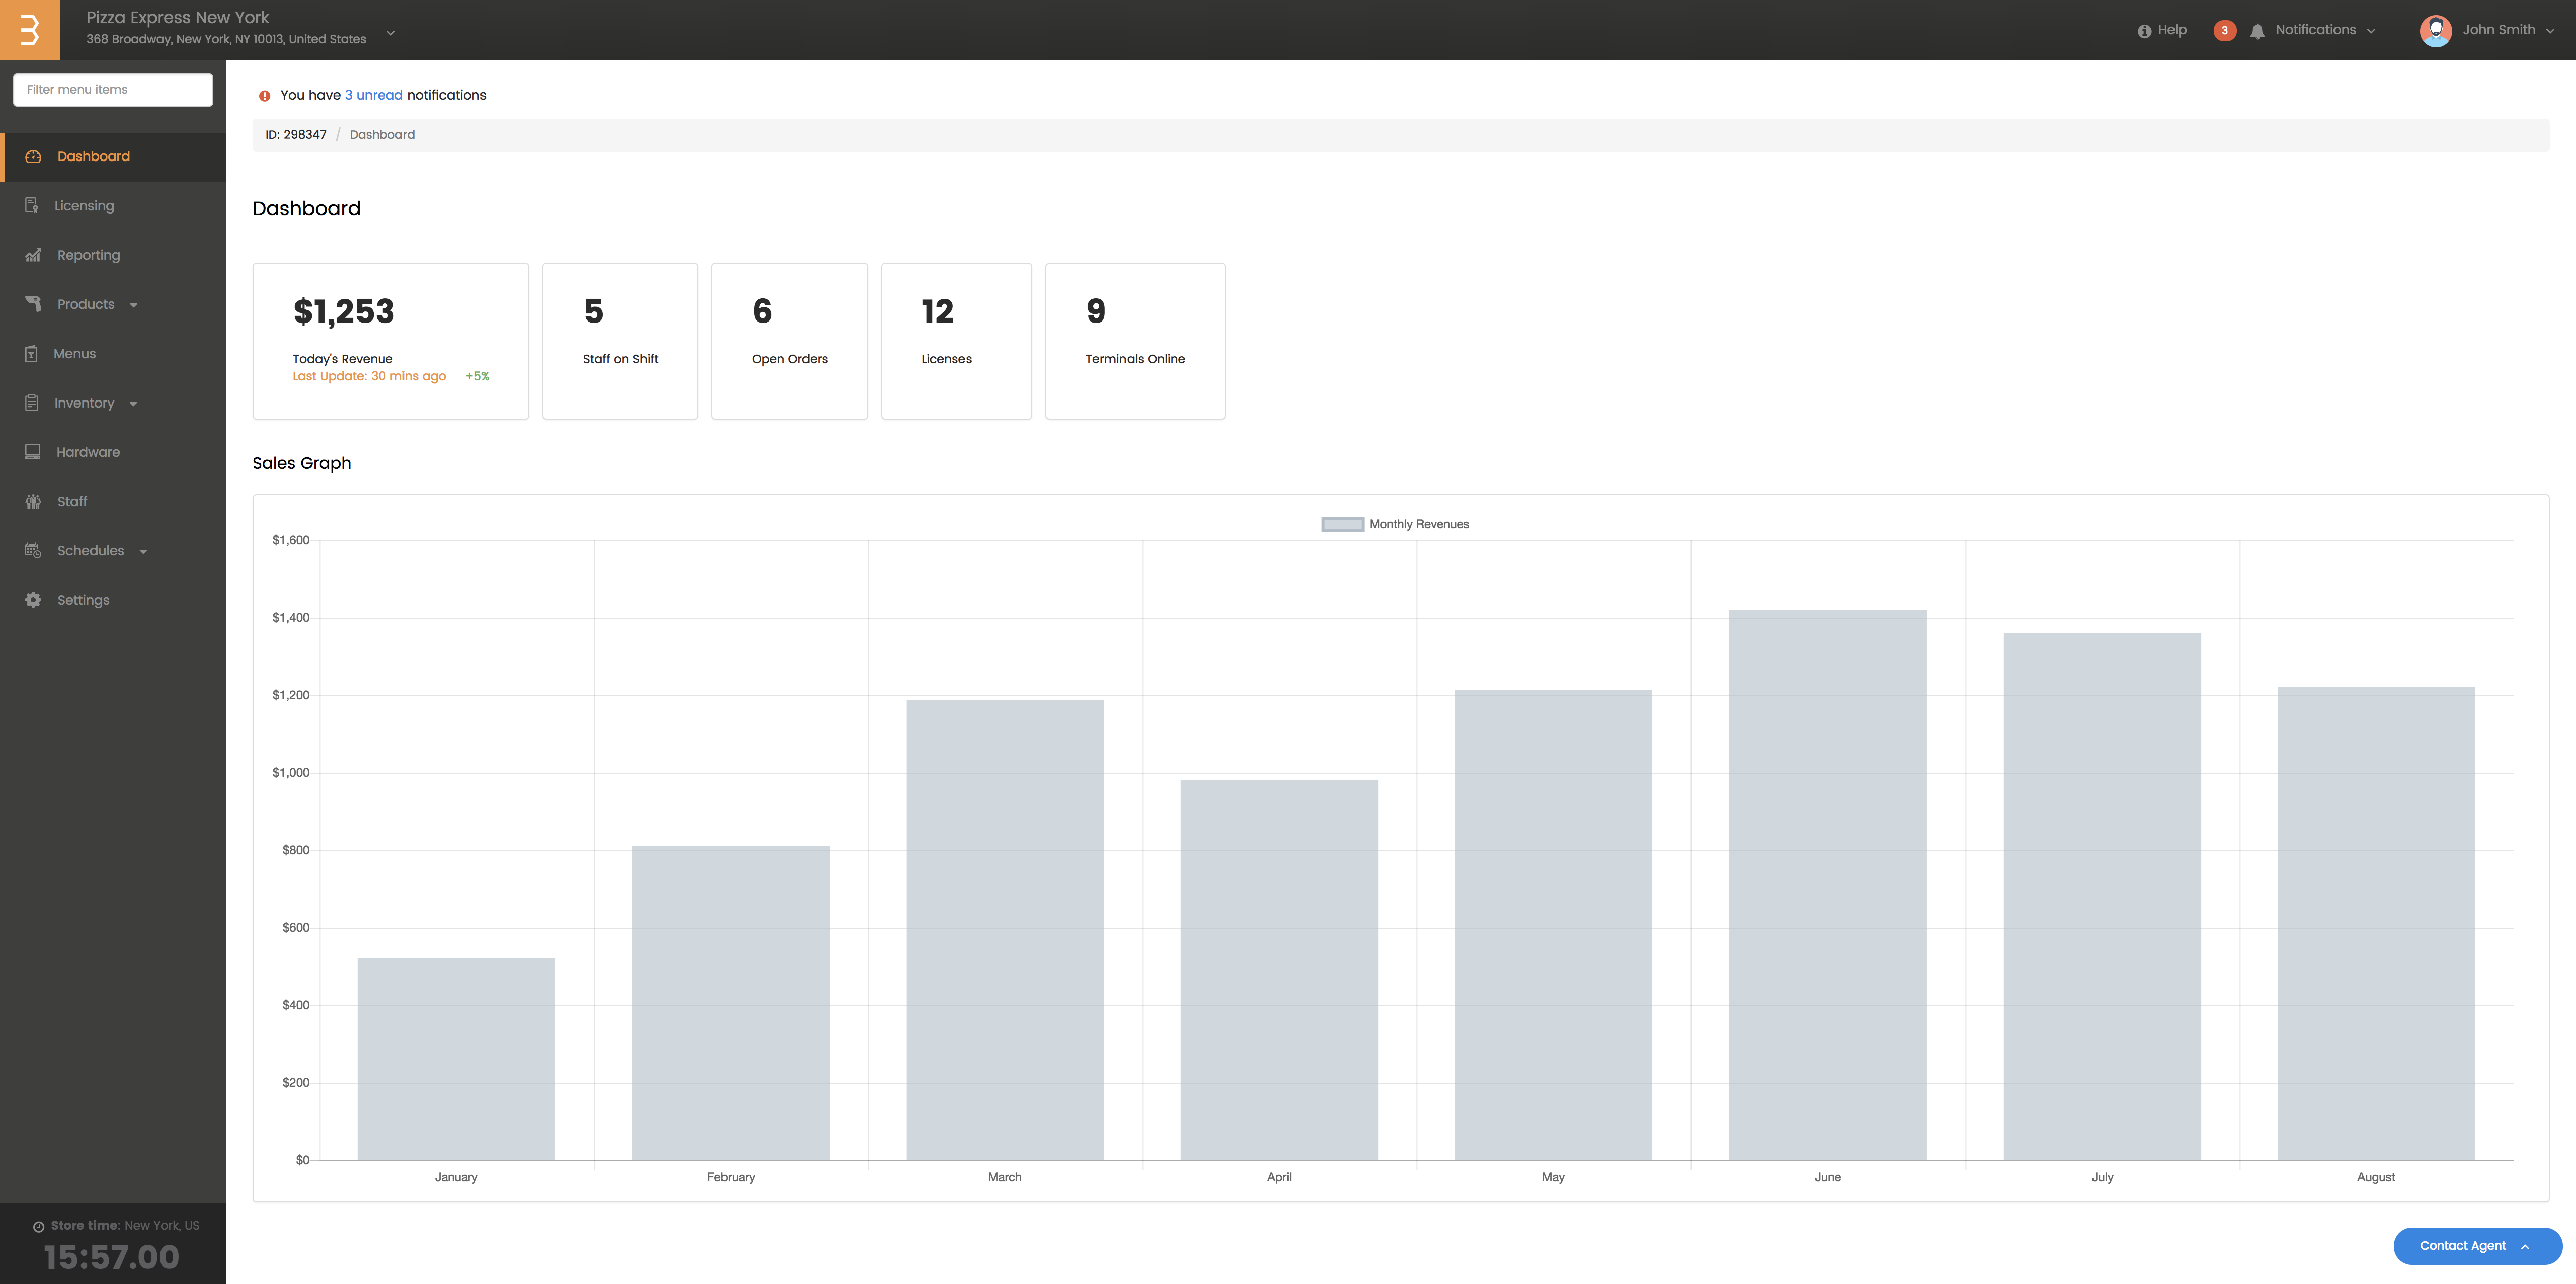The image size is (2576, 1284).
Task: Click into the Filter menu items field
Action: coord(113,89)
